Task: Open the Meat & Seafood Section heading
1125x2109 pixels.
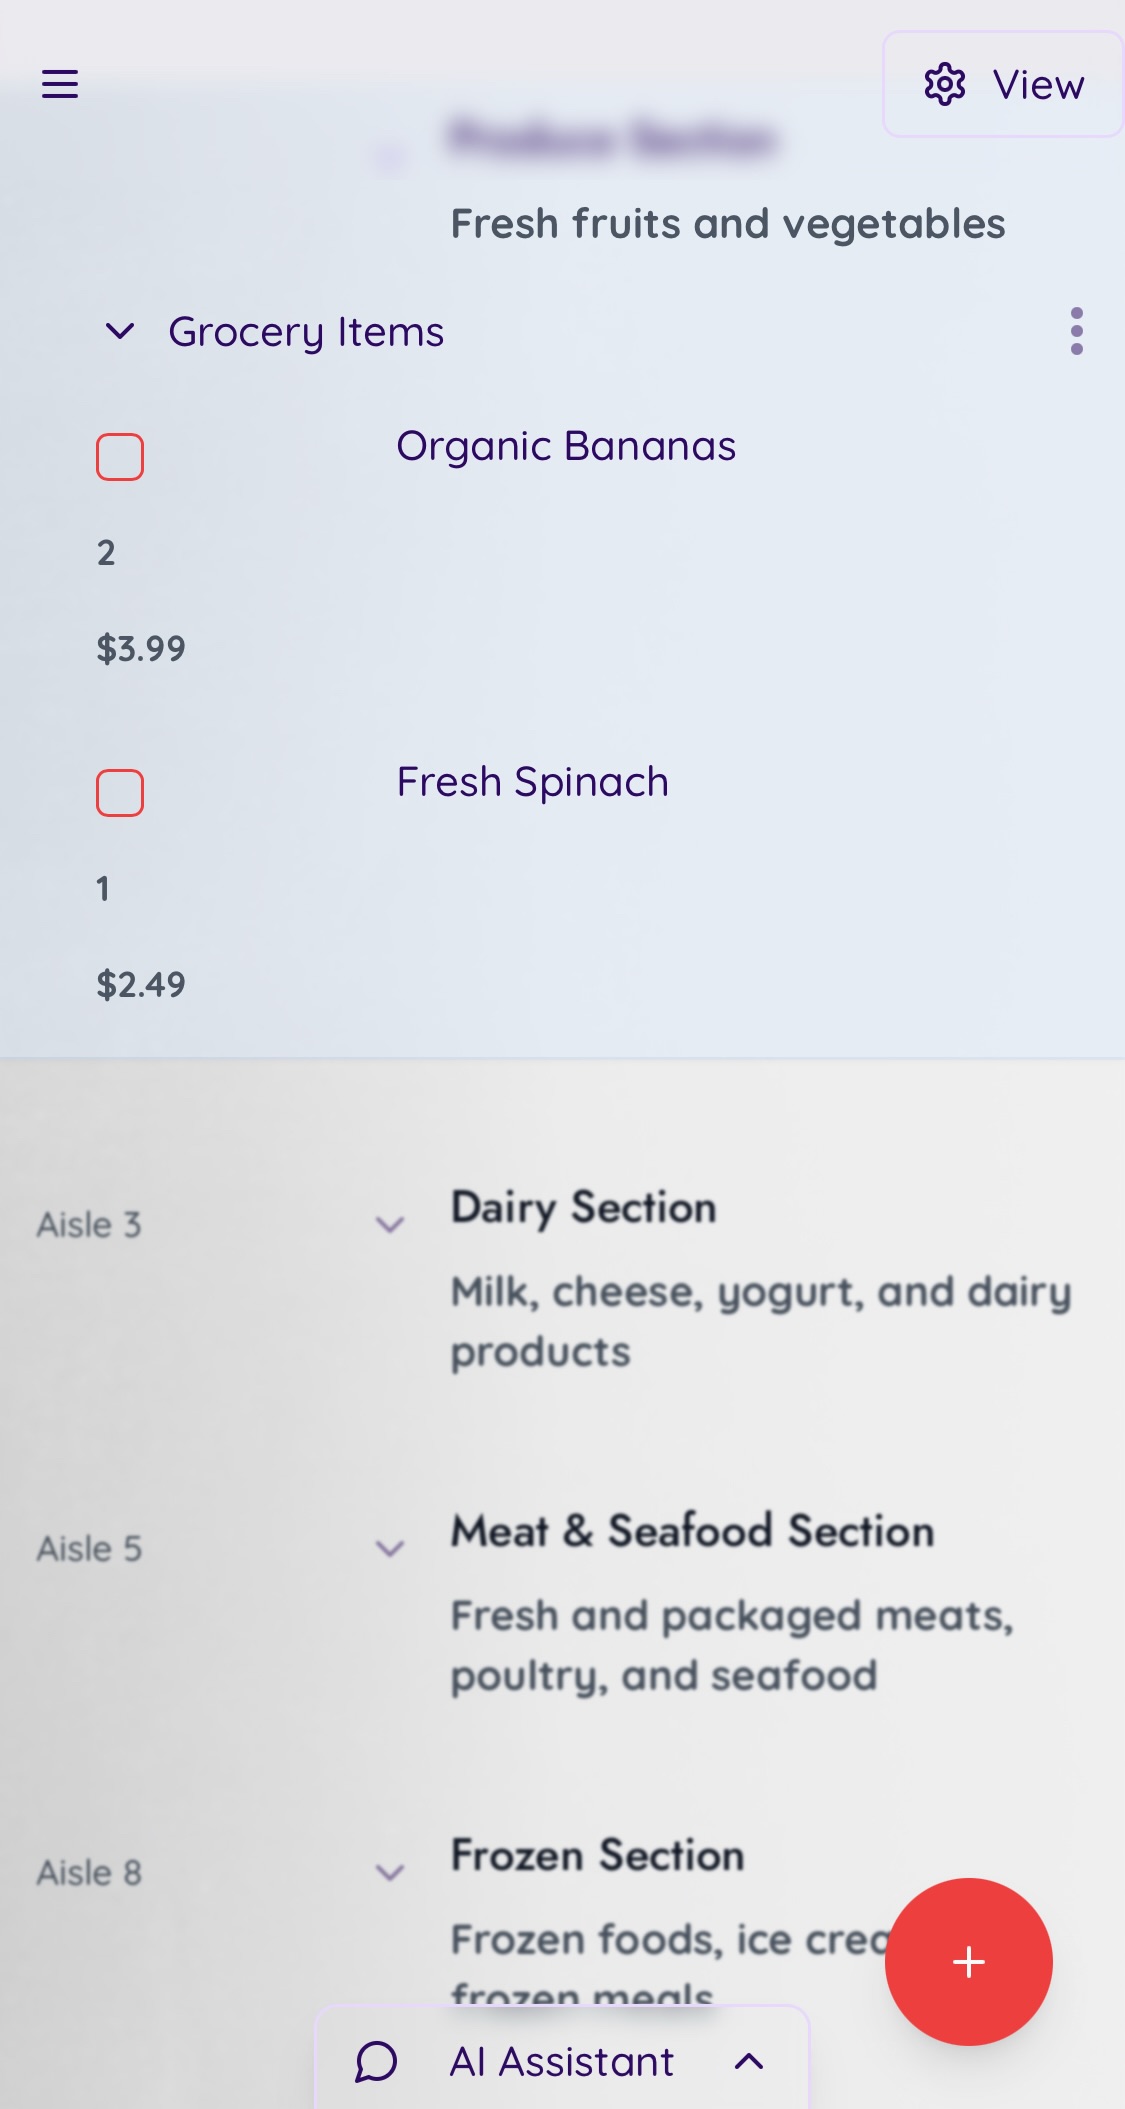Action: (692, 1531)
